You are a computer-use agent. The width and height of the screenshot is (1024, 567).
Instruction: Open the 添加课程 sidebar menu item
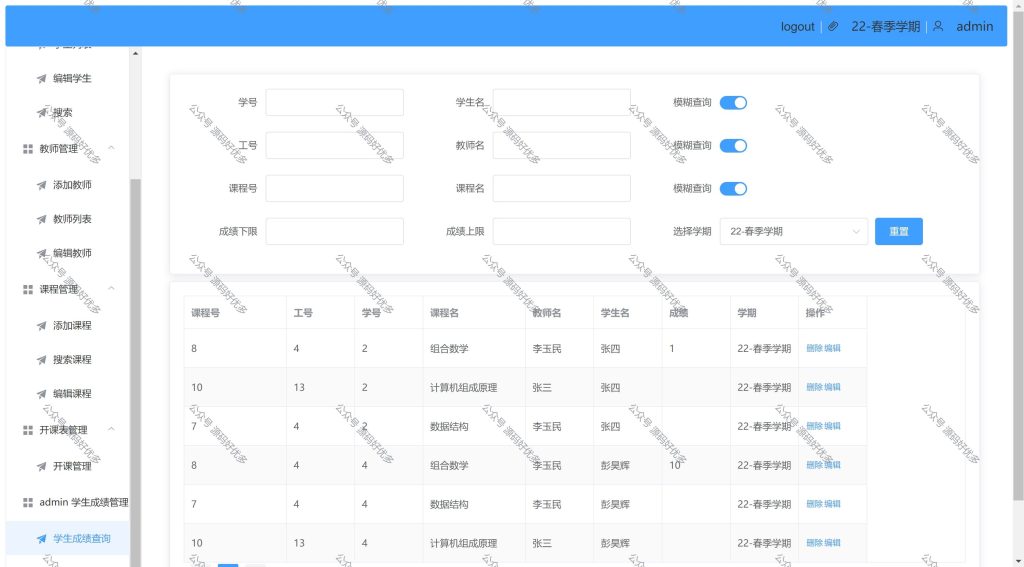point(68,325)
